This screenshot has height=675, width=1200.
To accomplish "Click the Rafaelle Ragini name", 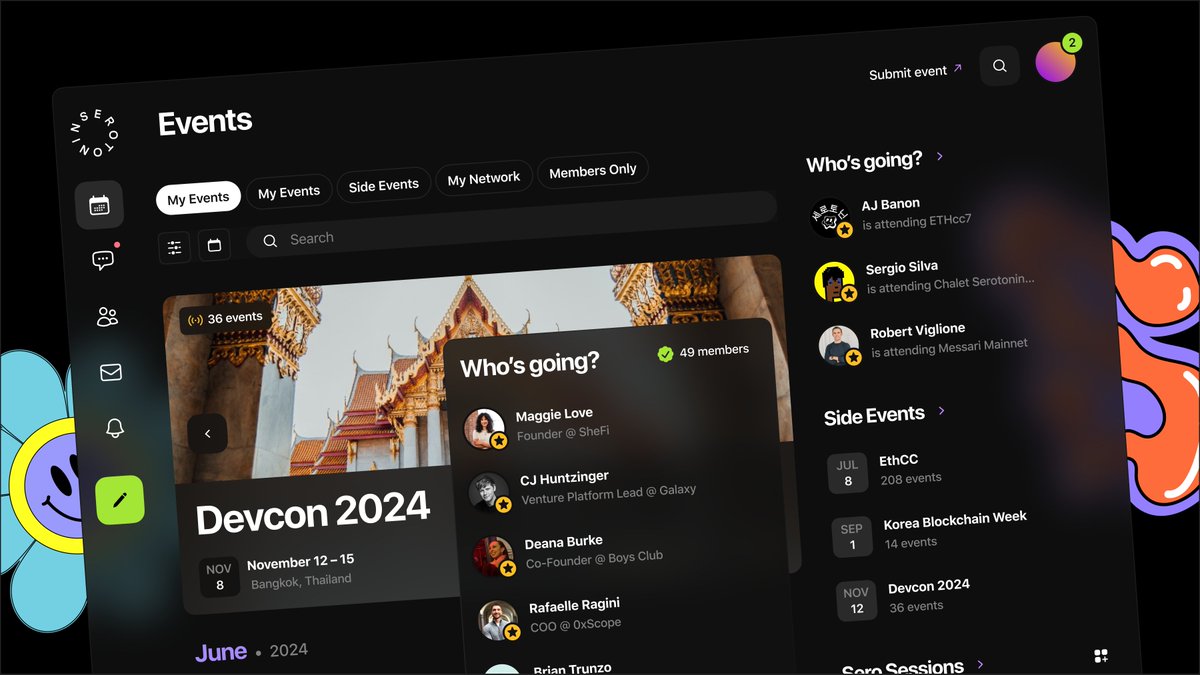I will pyautogui.click(x=574, y=605).
